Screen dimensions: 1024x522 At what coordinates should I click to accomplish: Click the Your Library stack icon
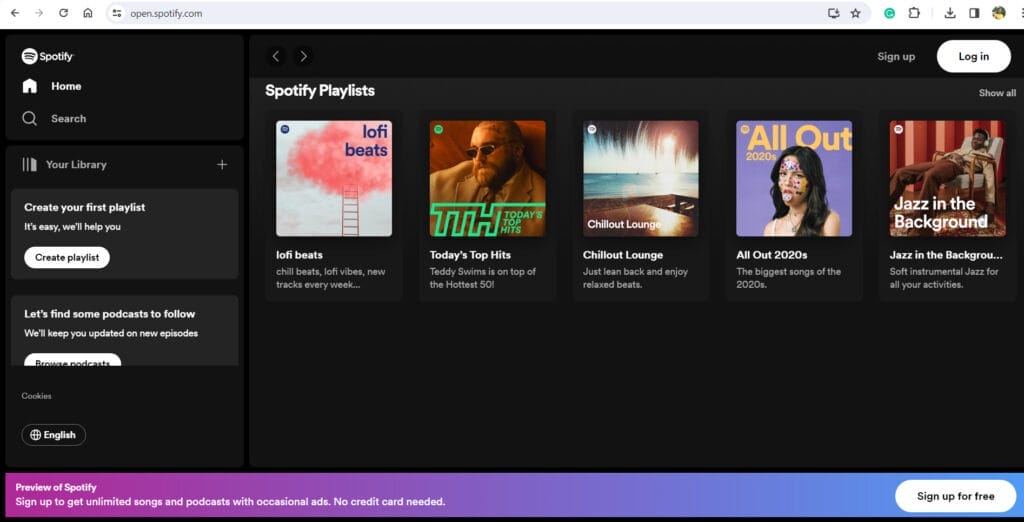(x=29, y=165)
